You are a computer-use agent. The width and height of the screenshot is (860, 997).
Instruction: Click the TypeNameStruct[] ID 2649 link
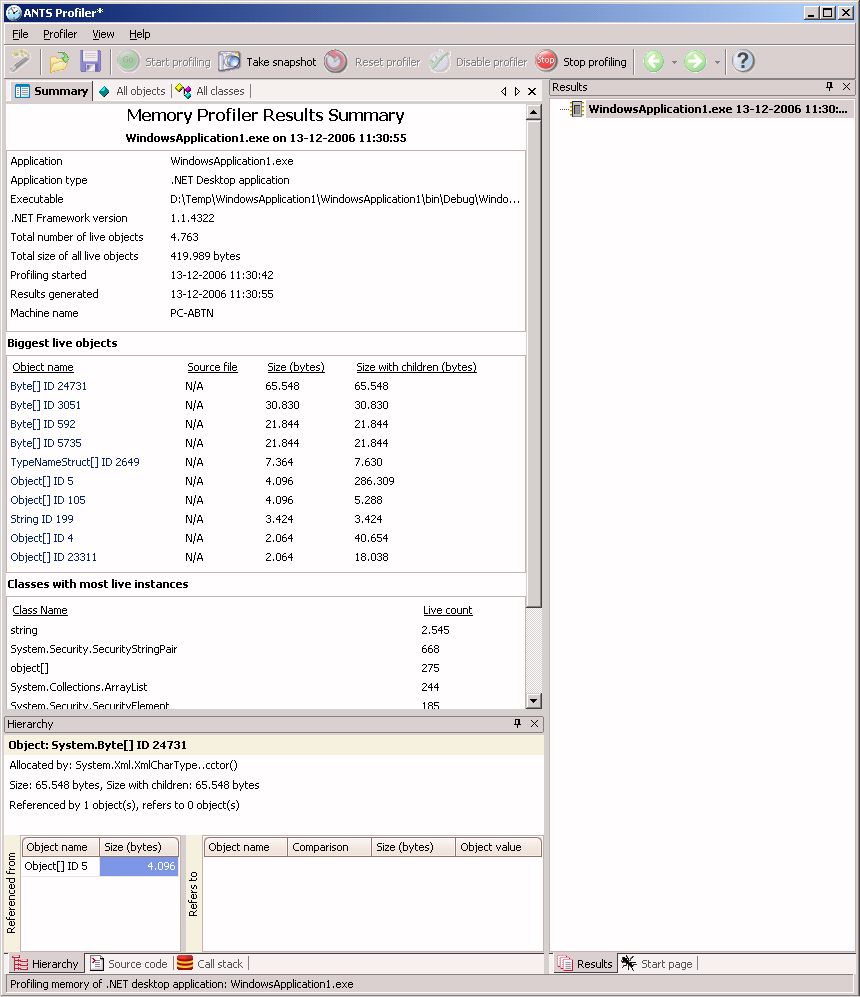tap(75, 462)
